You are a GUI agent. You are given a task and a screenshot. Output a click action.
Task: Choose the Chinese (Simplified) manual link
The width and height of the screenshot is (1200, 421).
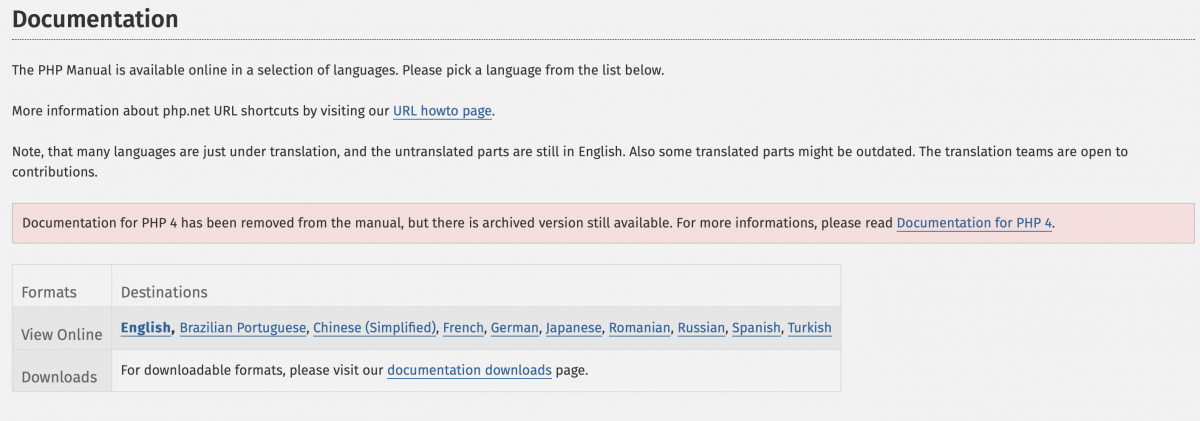(375, 327)
